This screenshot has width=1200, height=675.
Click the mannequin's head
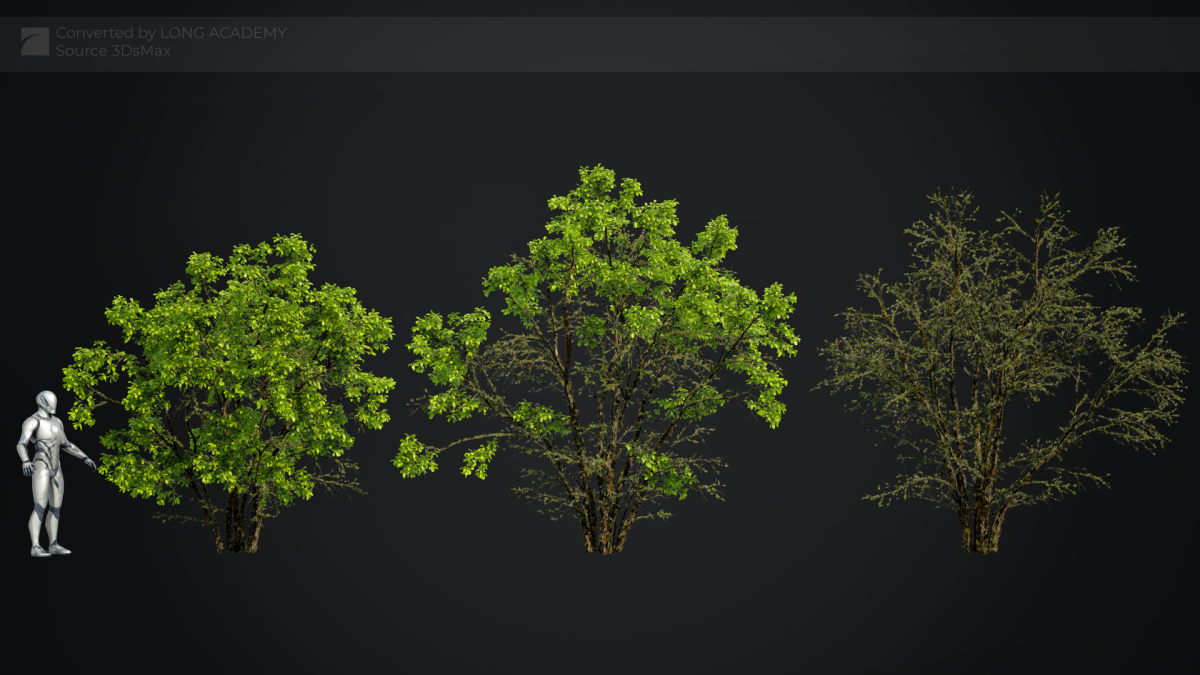coord(47,402)
